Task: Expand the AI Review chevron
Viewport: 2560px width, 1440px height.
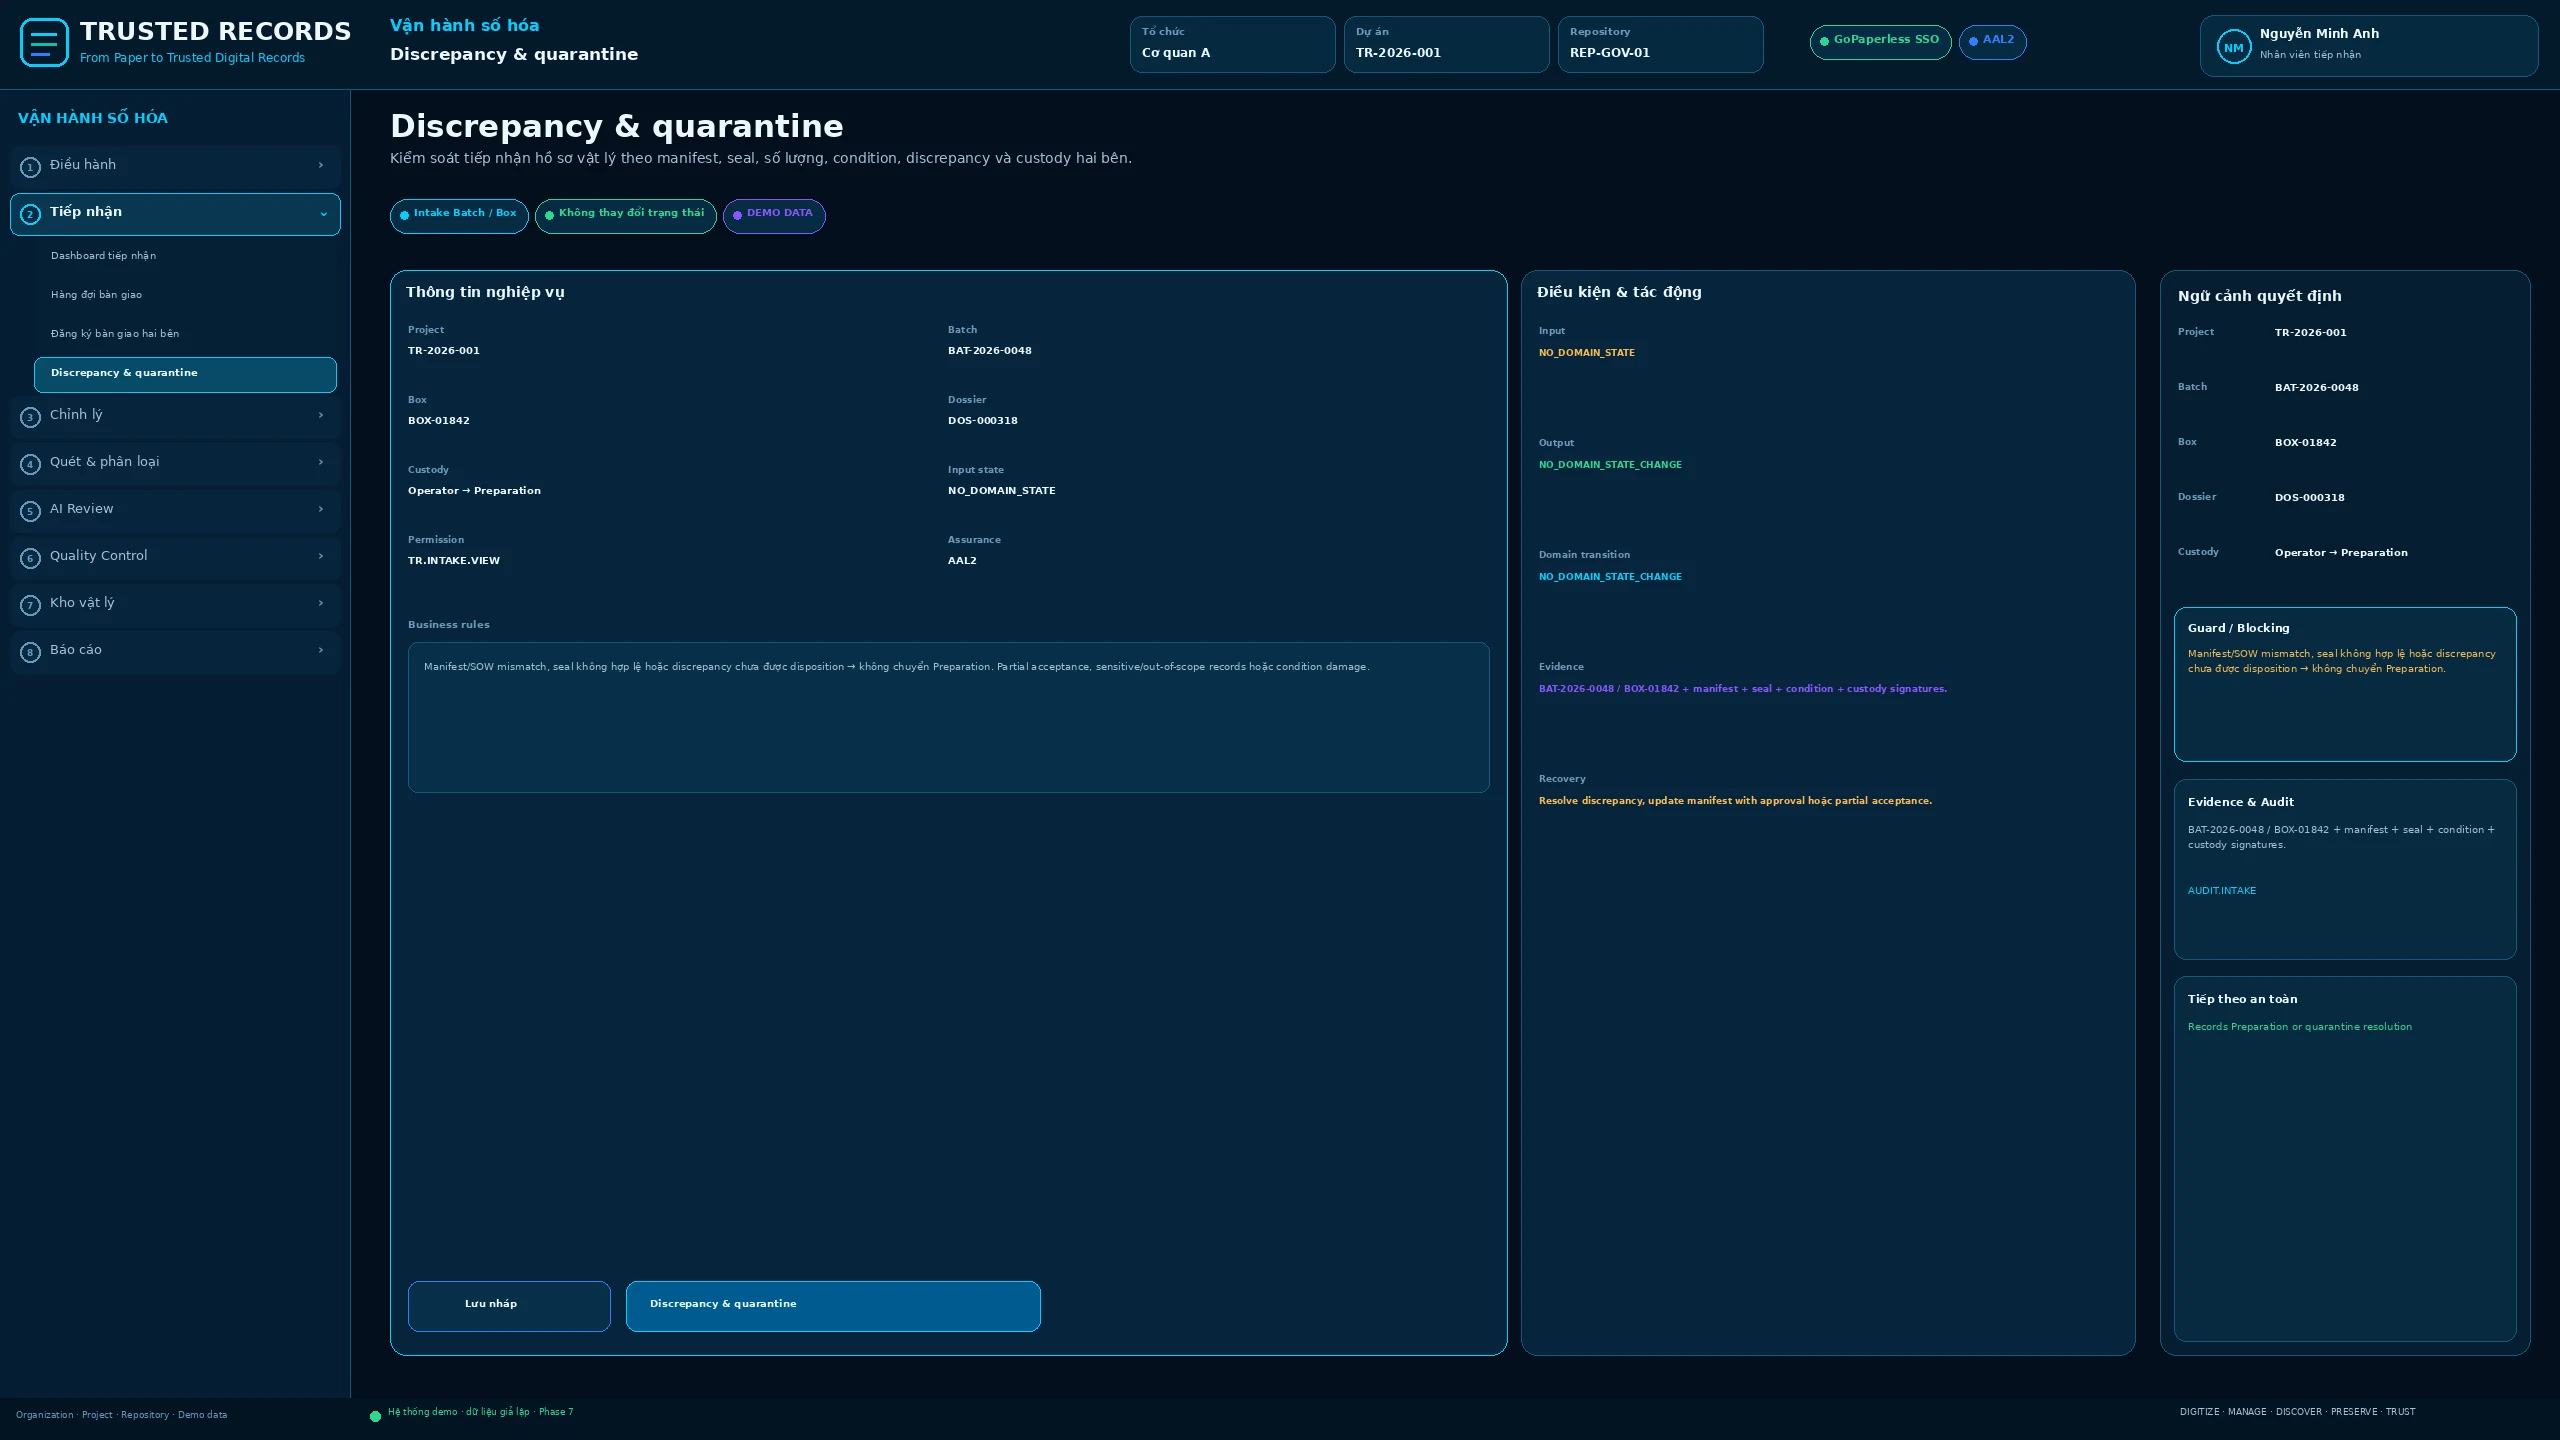Action: 321,509
